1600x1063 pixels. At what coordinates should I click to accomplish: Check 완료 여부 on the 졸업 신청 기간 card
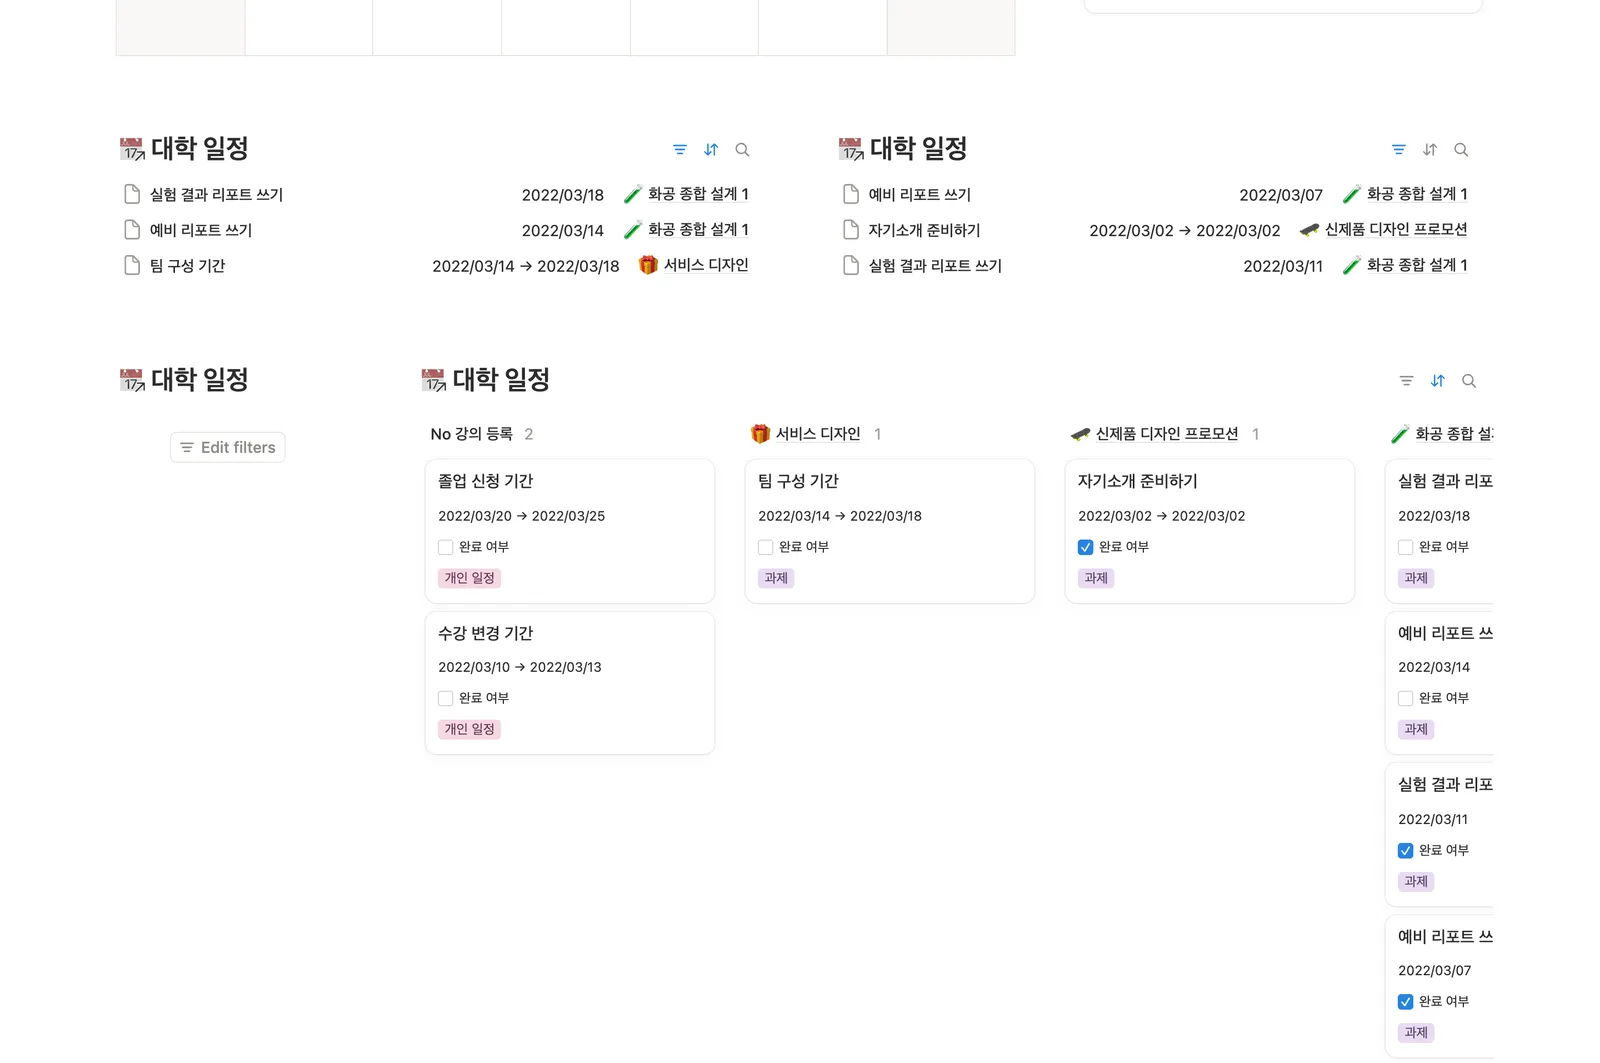click(x=446, y=547)
